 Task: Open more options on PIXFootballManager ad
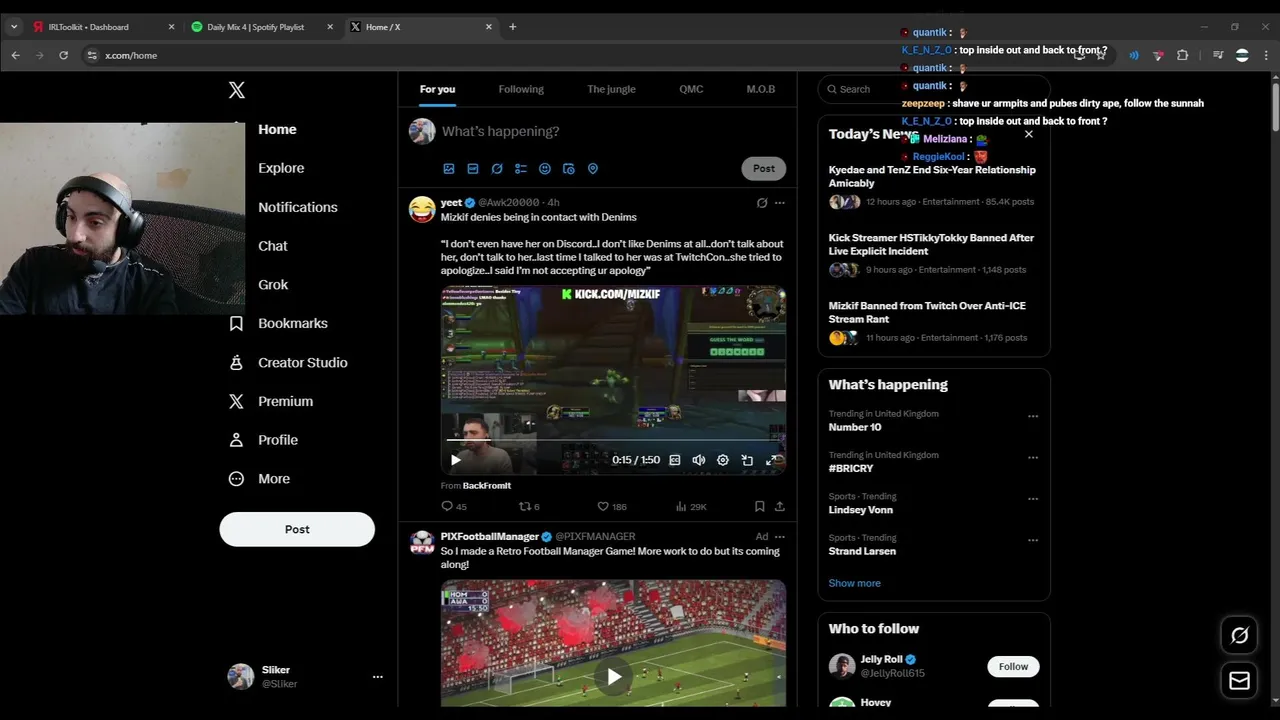(780, 537)
